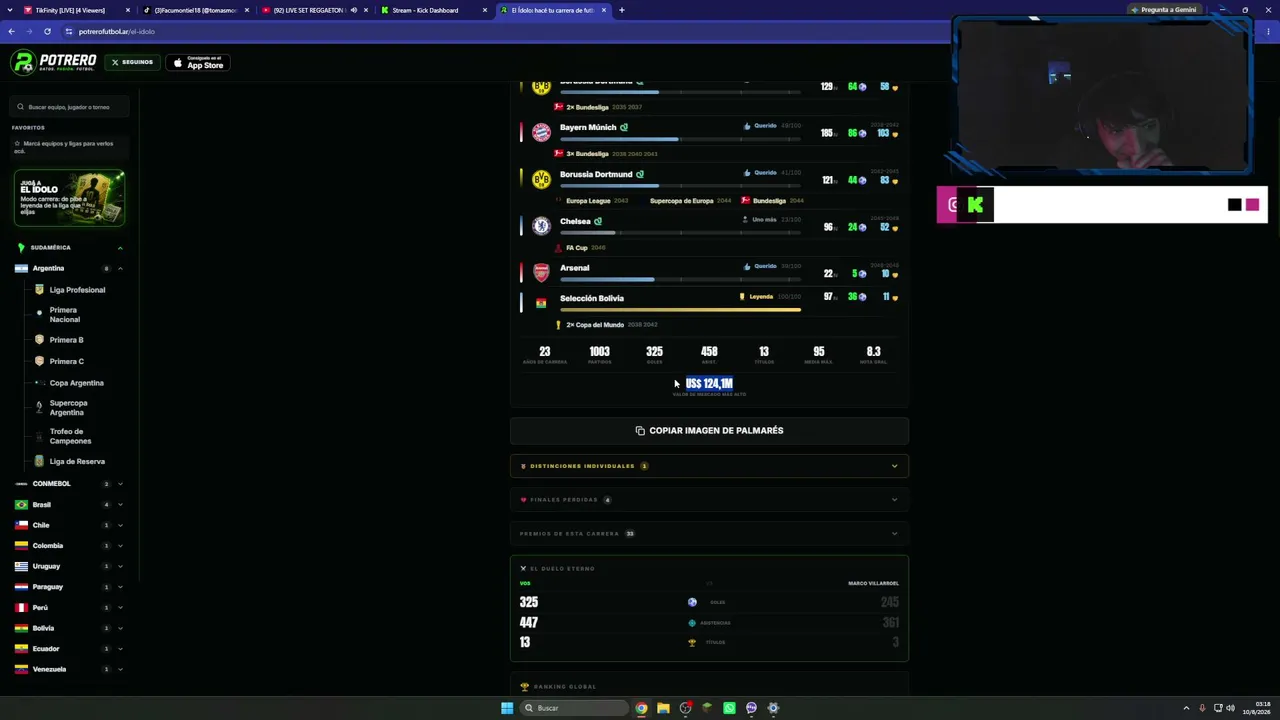Open Chrome from the taskbar
Viewport: 1280px width, 720px height.
(x=641, y=708)
